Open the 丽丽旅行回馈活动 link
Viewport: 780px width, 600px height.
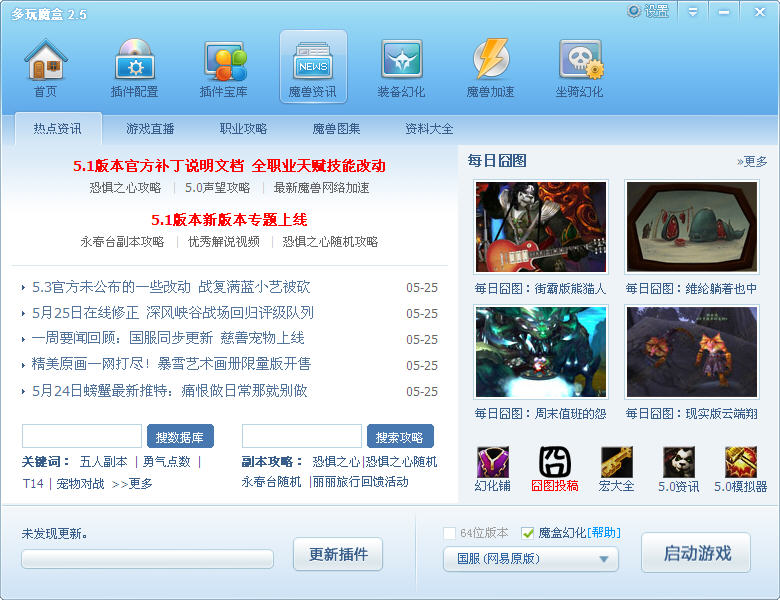pyautogui.click(x=361, y=482)
